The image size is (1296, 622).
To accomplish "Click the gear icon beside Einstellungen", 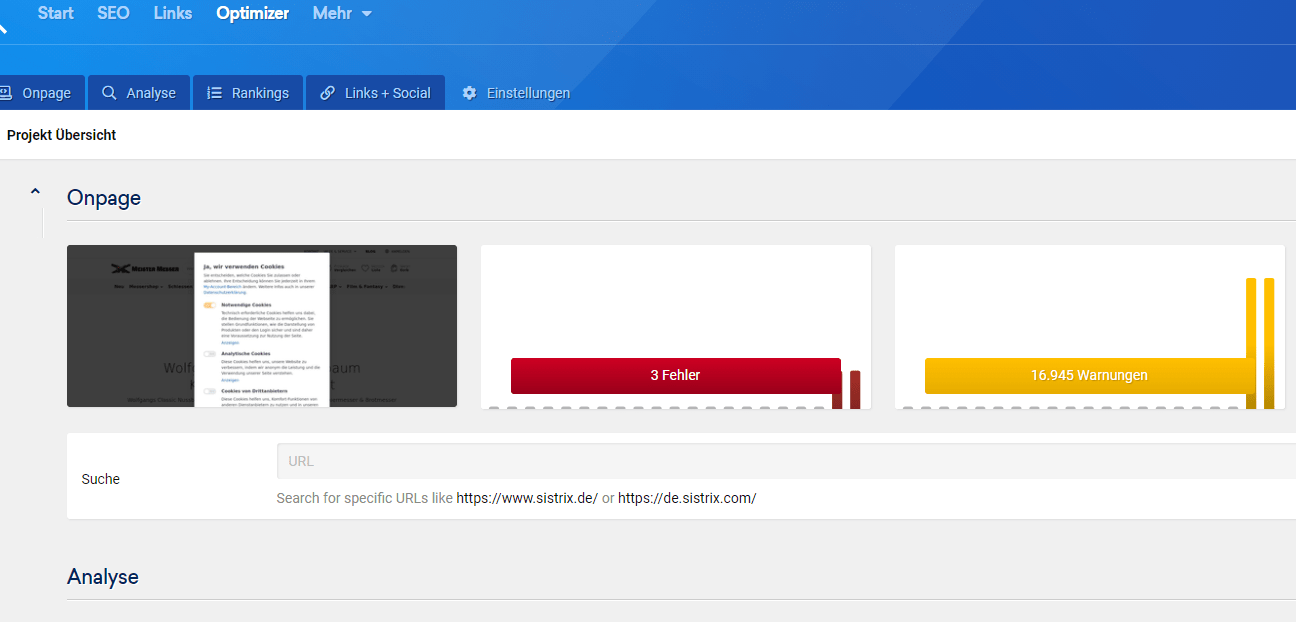I will pyautogui.click(x=469, y=93).
